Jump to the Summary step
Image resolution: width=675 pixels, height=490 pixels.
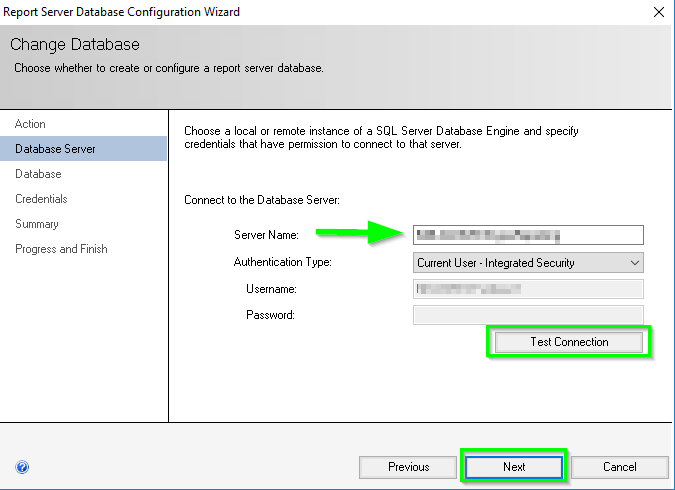point(37,224)
